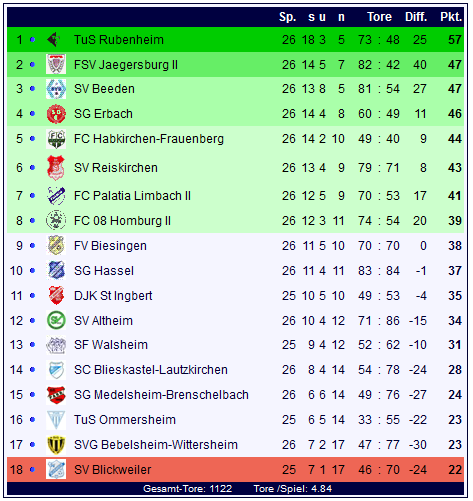
Task: Click the SG Hassel blue crest
Action: [56, 270]
